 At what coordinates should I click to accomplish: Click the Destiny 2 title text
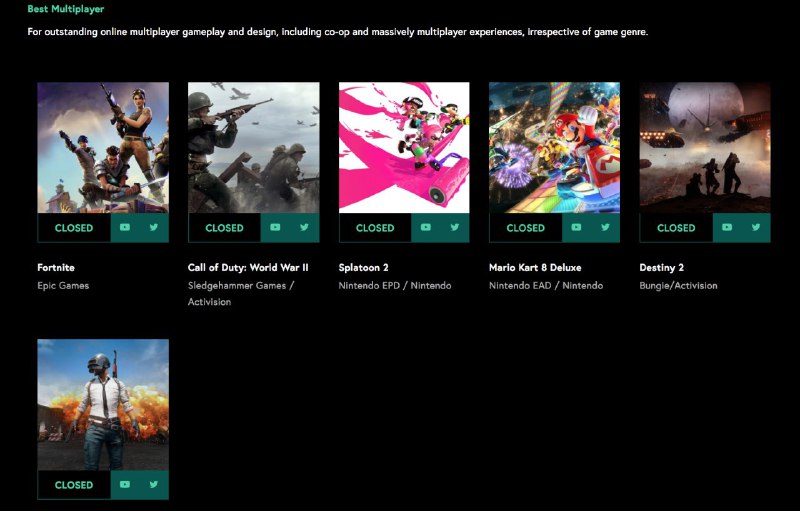coord(661,268)
